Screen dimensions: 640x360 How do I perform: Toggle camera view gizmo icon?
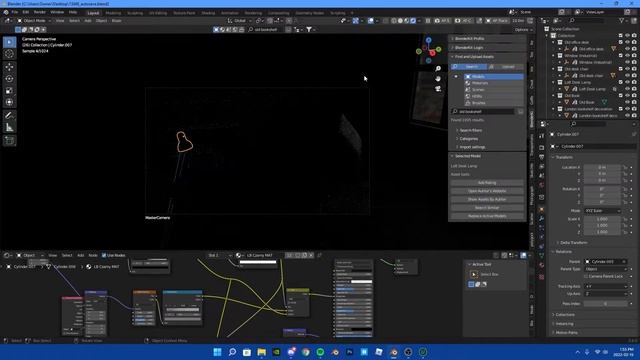tap(438, 89)
